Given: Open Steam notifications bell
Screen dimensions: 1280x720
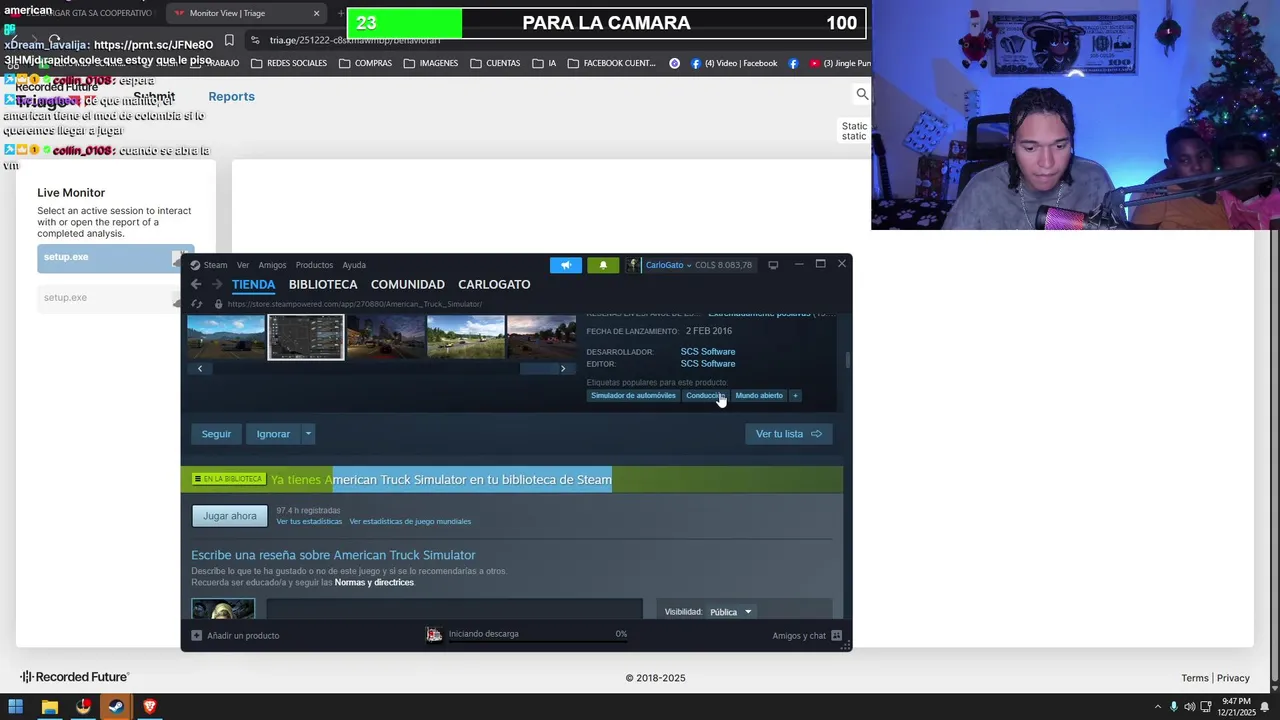Looking at the screenshot, I should pos(603,265).
